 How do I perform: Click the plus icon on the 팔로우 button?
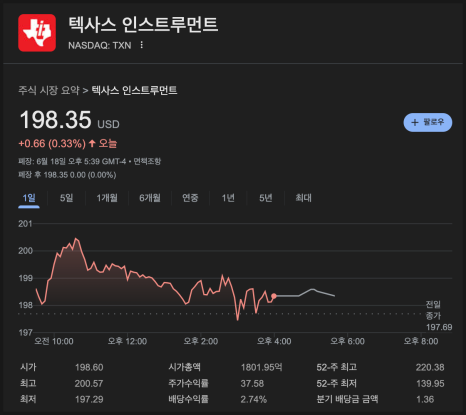tap(415, 122)
